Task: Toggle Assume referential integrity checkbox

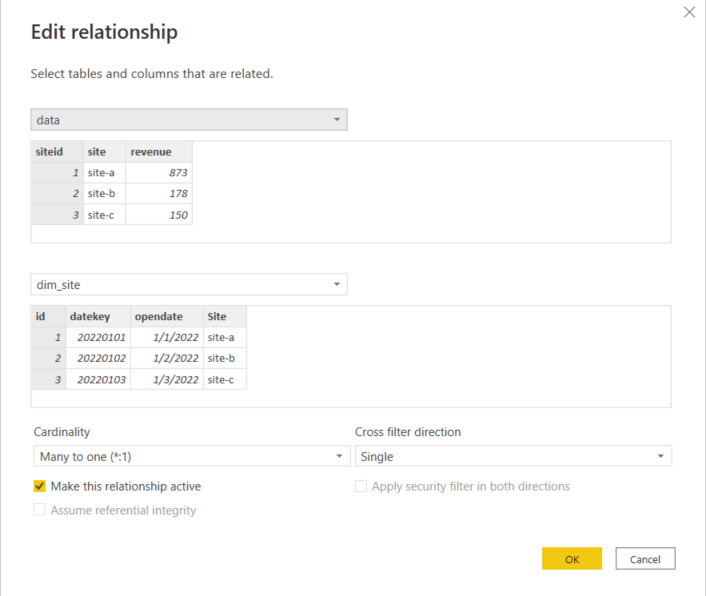Action: coord(40,510)
